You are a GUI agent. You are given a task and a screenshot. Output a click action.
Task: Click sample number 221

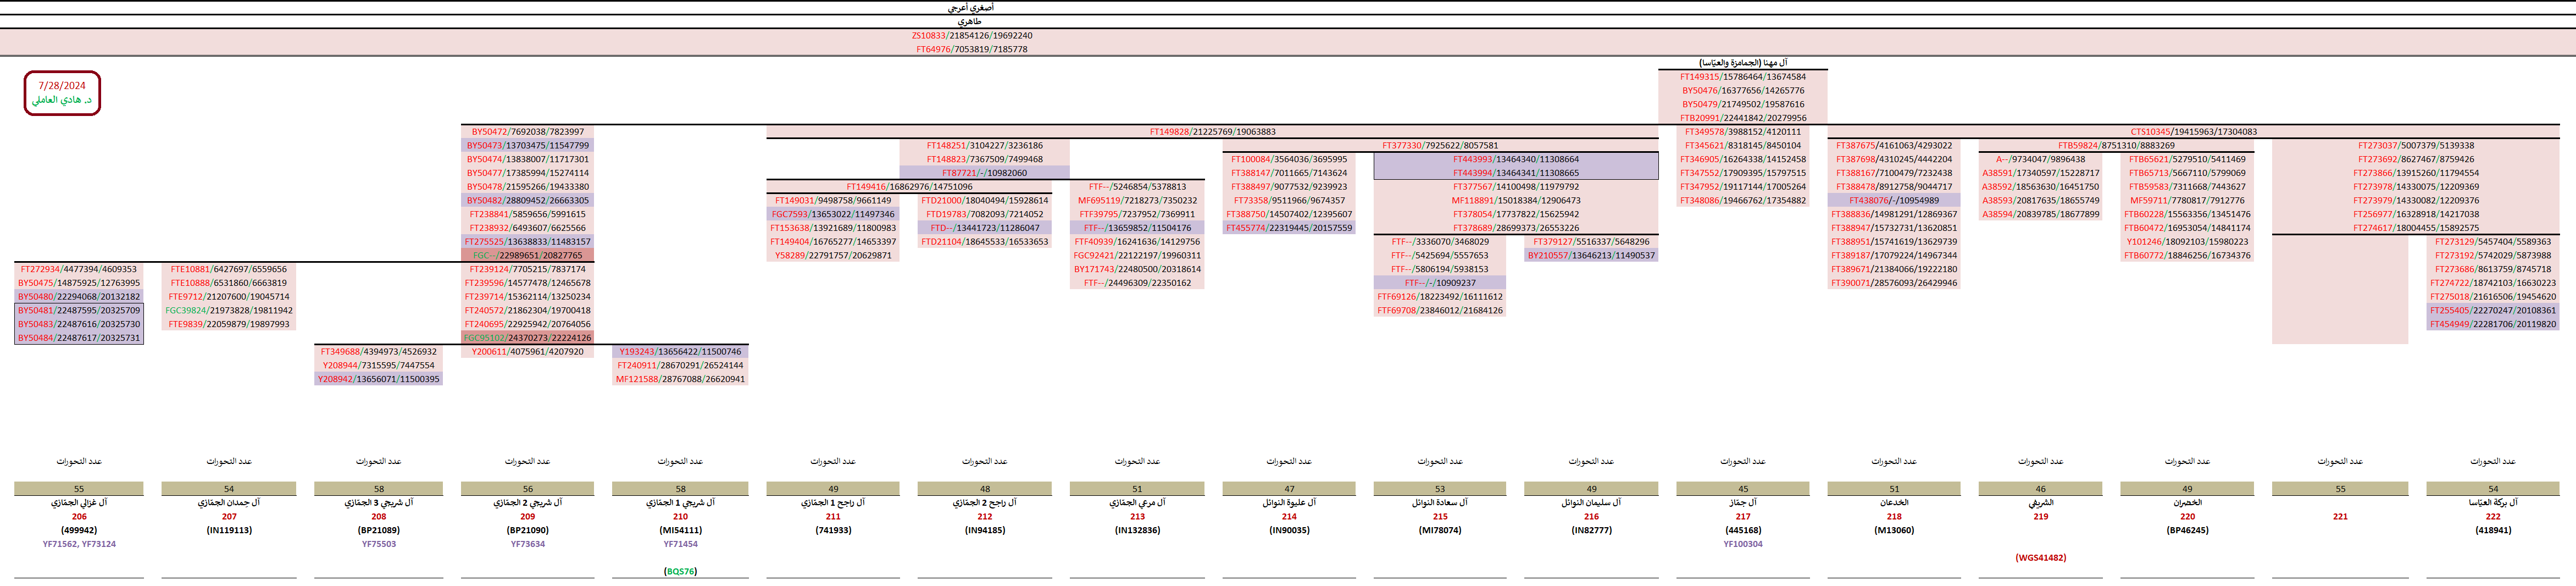(2339, 517)
